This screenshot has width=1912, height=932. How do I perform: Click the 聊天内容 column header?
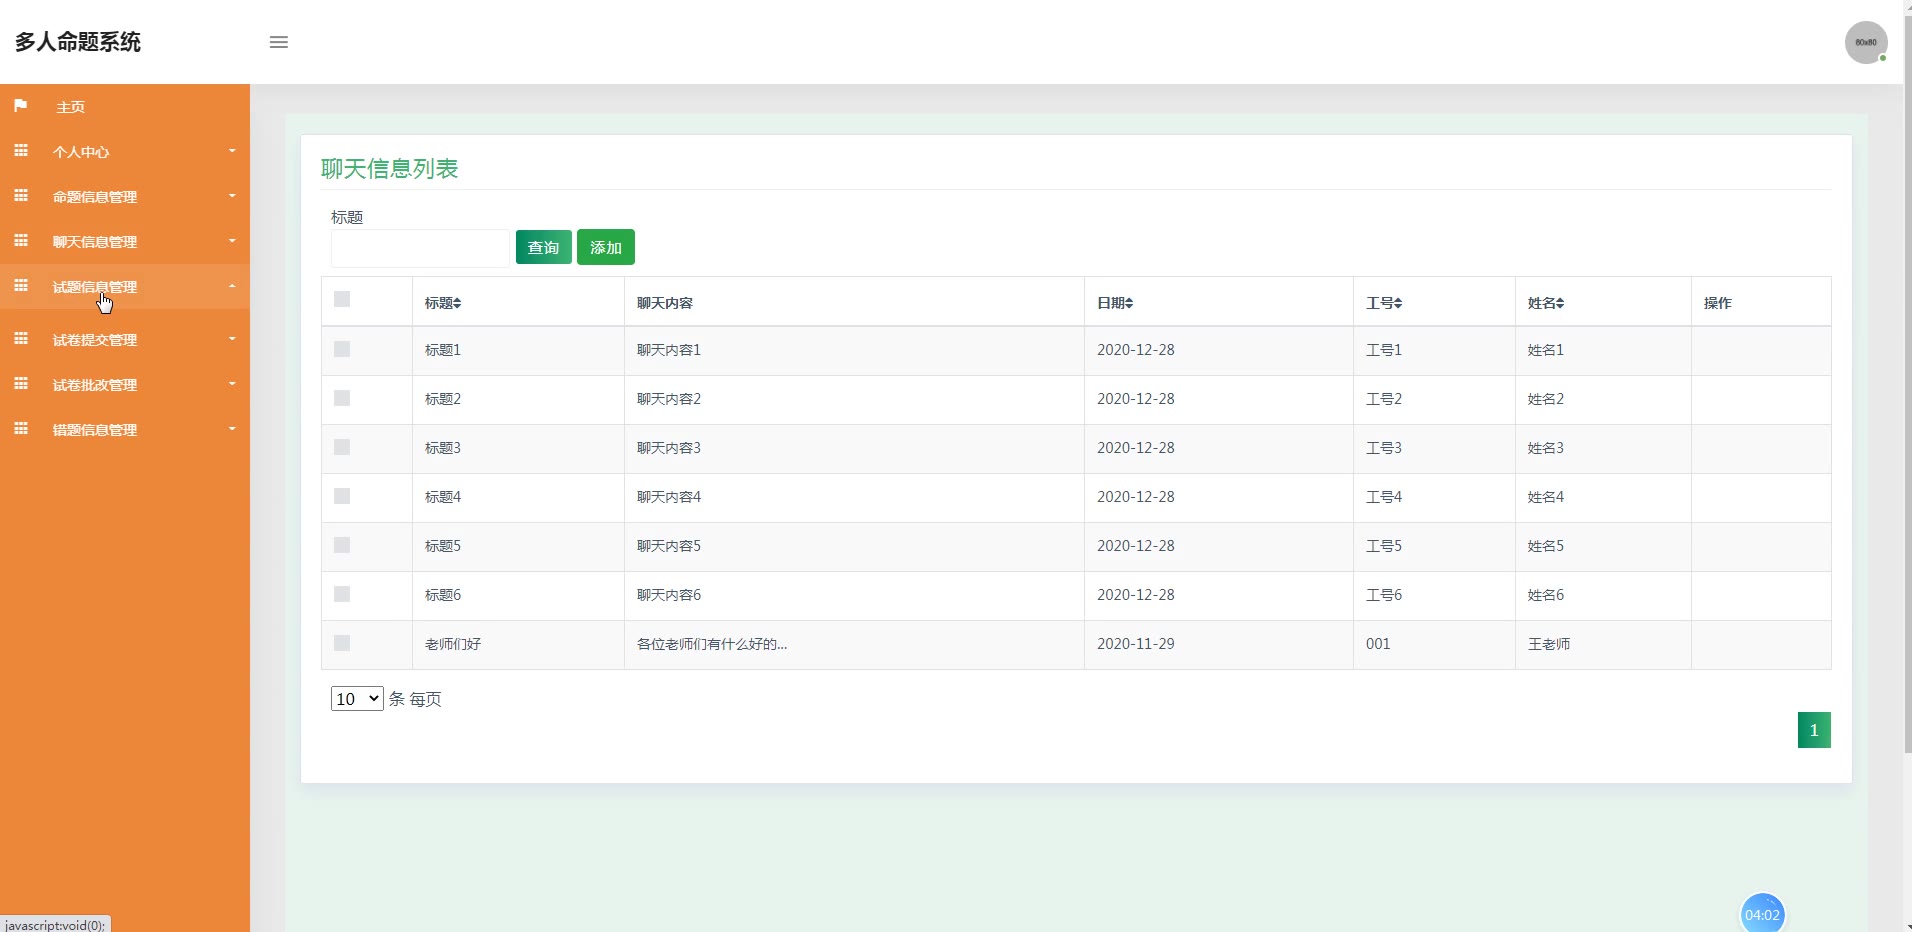pos(665,303)
